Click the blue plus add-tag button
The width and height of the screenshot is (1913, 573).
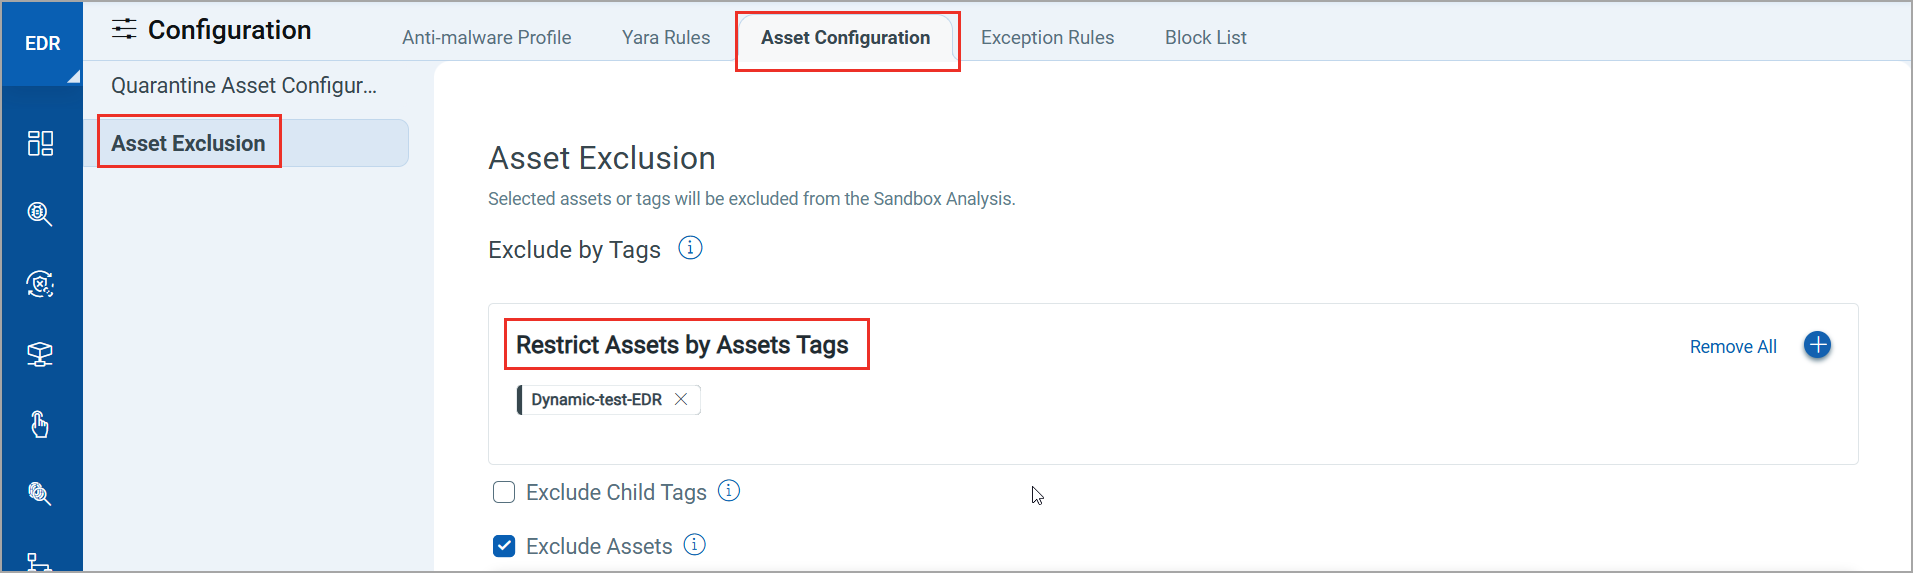click(1817, 345)
